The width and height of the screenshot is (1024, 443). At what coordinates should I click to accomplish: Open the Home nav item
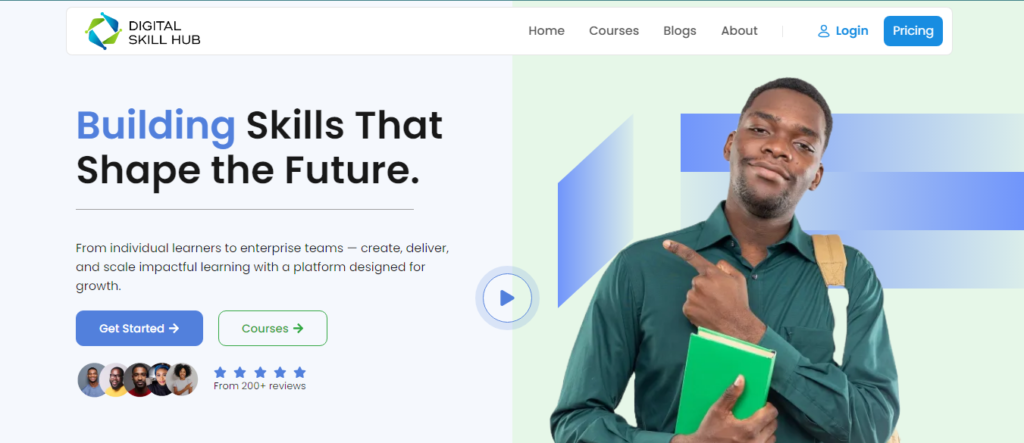547,31
